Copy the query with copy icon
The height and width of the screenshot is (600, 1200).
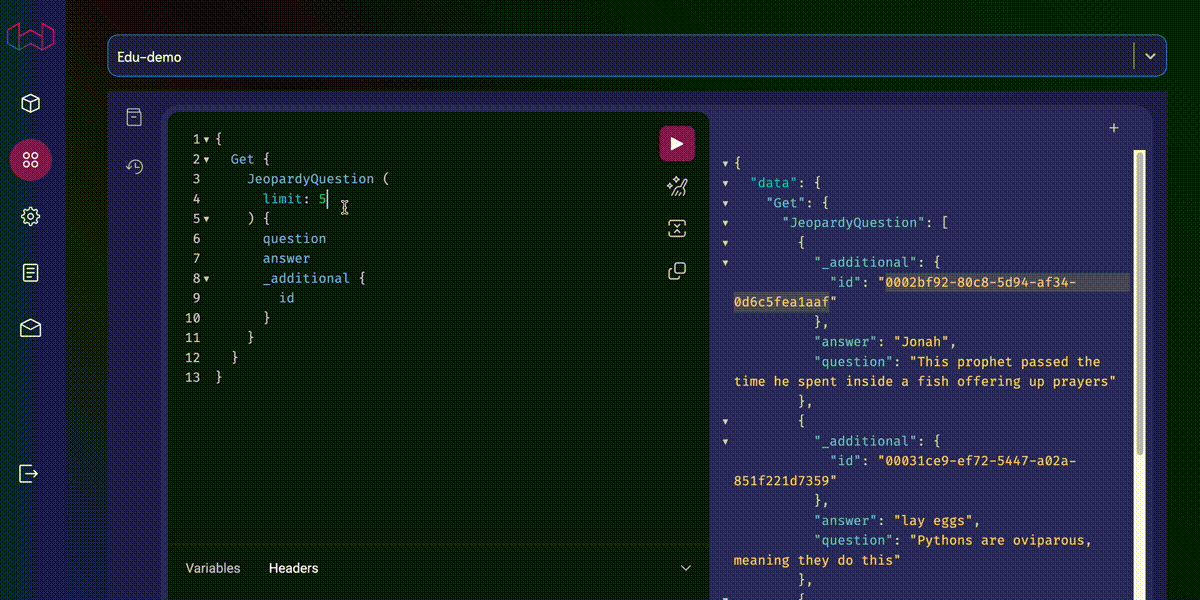677,271
